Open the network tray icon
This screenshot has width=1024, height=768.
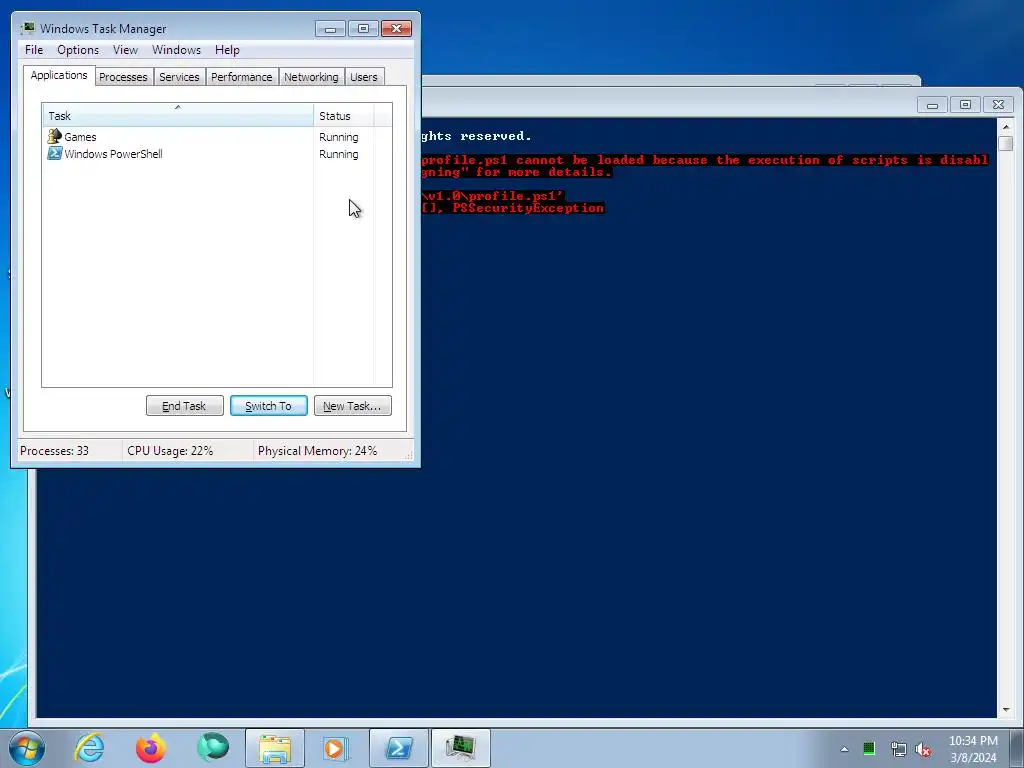pyautogui.click(x=898, y=749)
